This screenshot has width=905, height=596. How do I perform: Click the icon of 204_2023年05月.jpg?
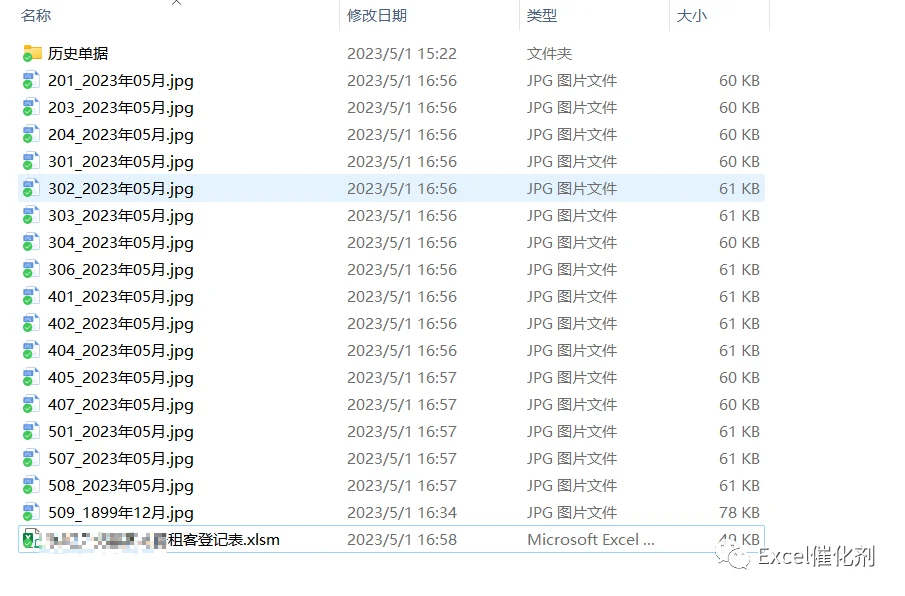[x=31, y=135]
